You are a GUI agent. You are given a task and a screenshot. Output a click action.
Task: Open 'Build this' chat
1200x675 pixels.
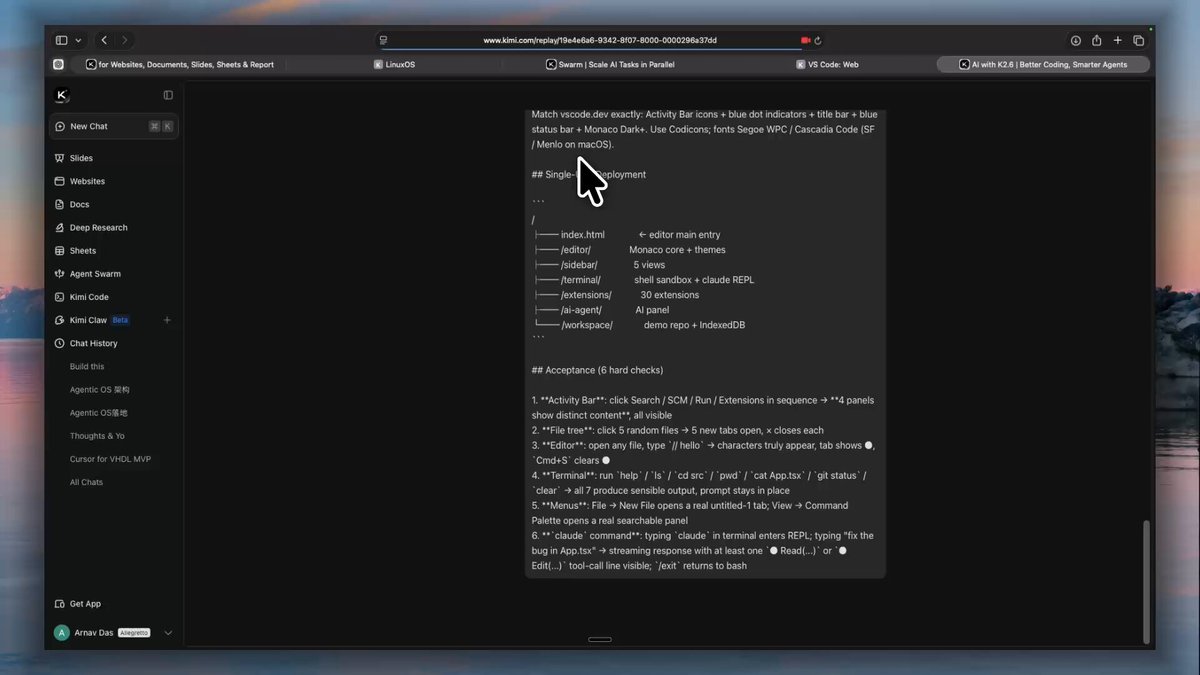click(x=87, y=367)
